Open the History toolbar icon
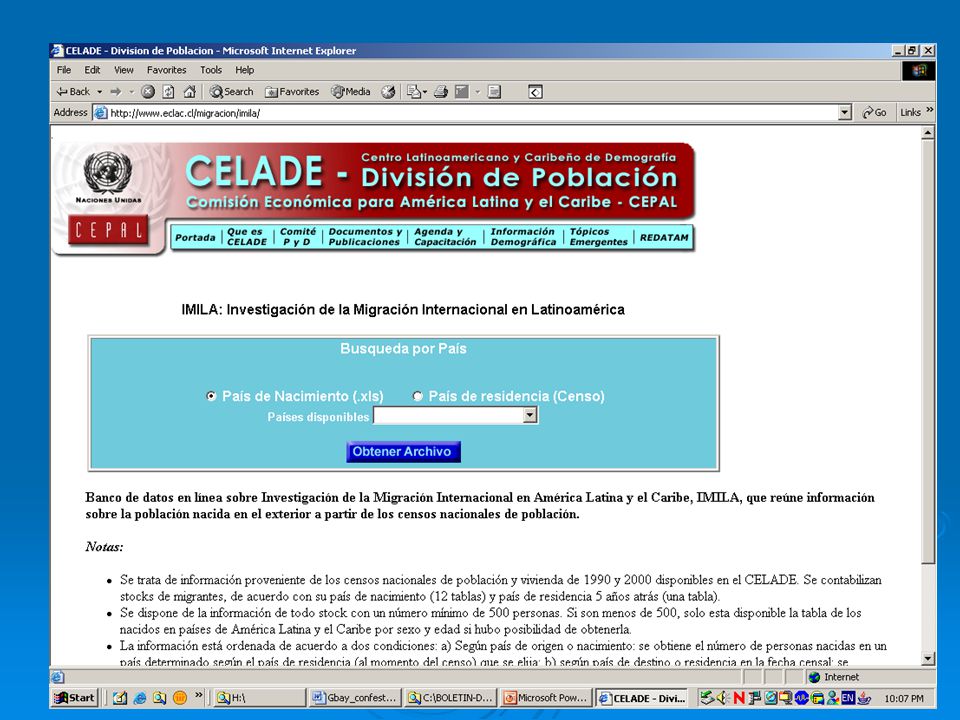 coord(388,92)
